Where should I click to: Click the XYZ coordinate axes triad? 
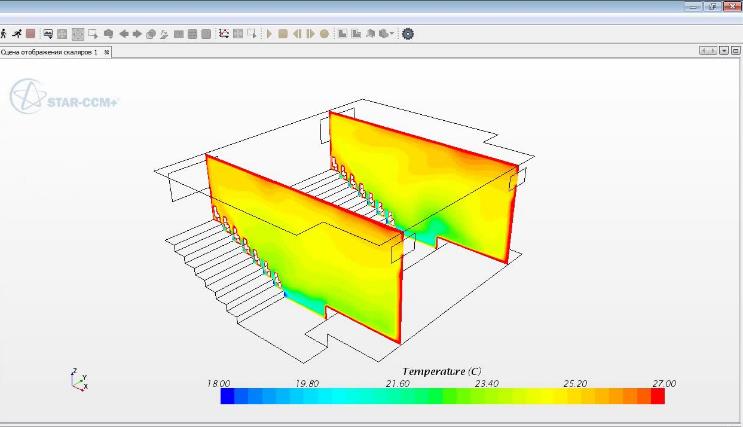(x=80, y=378)
